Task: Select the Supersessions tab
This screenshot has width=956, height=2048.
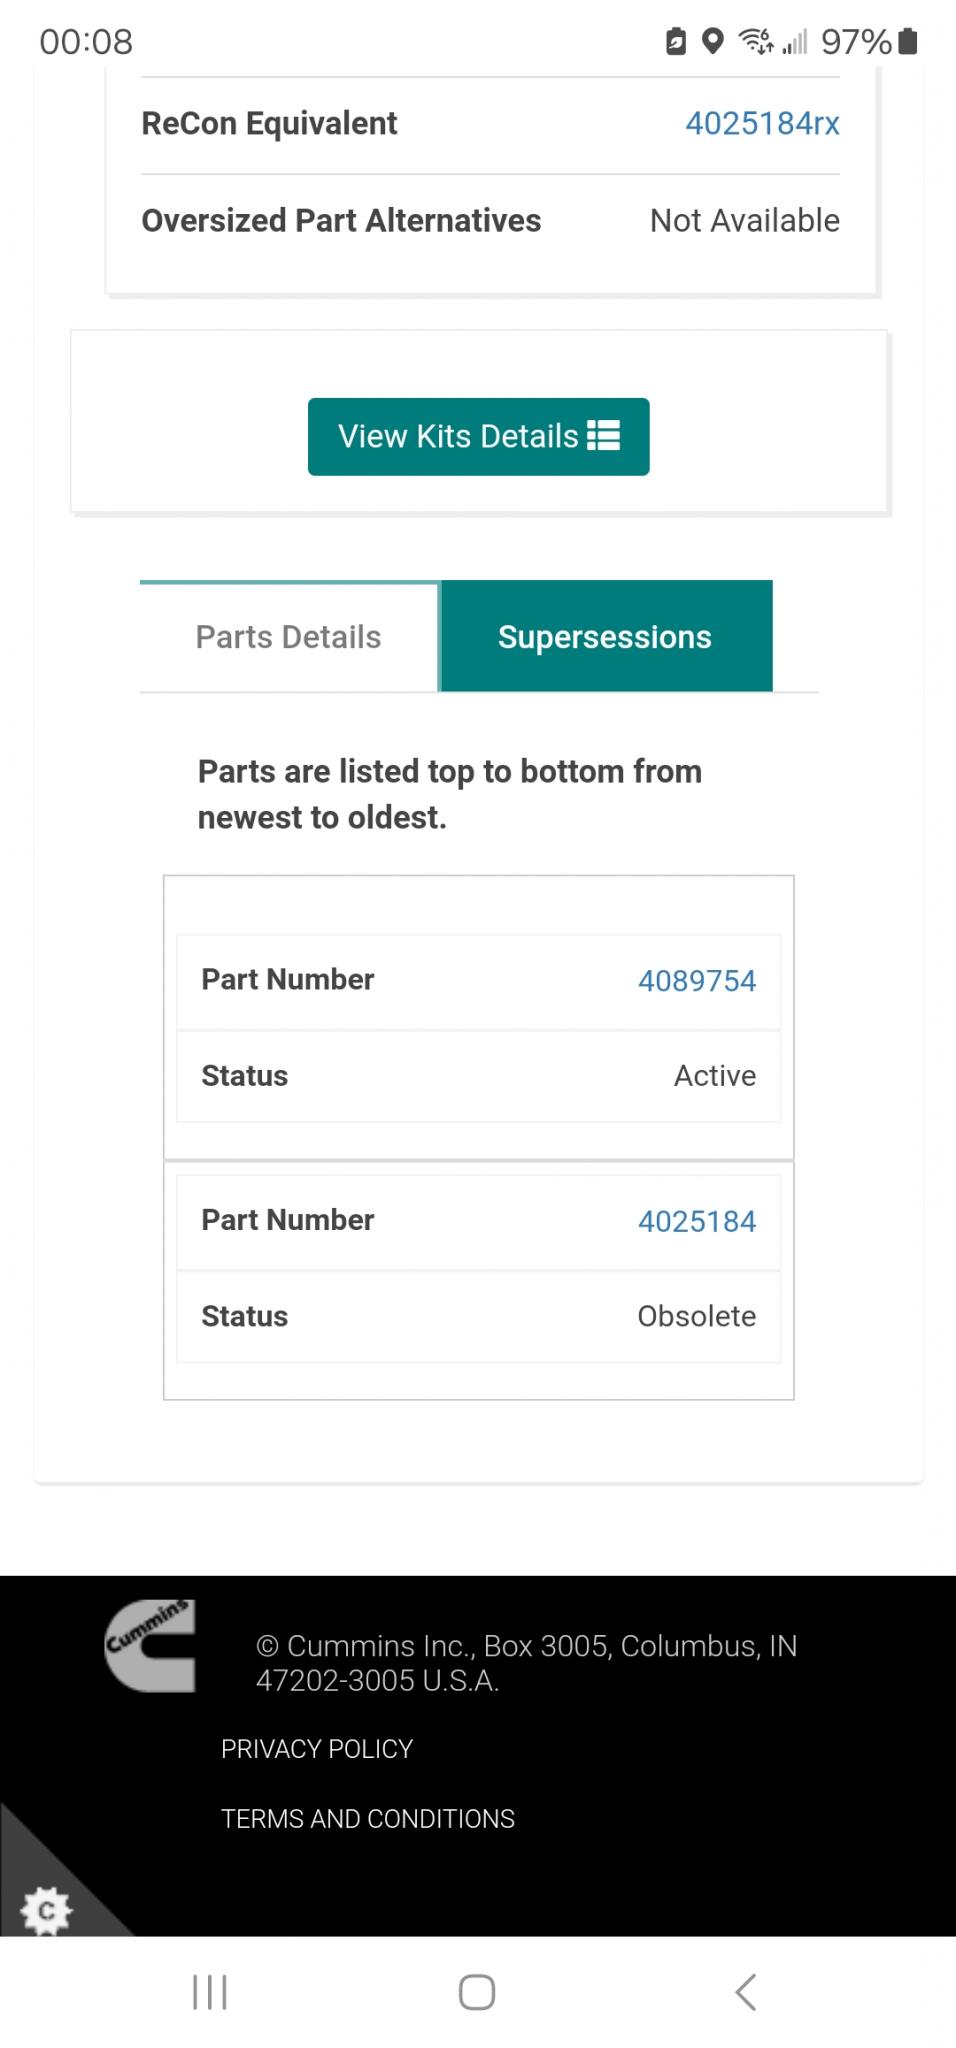Action: pyautogui.click(x=606, y=637)
